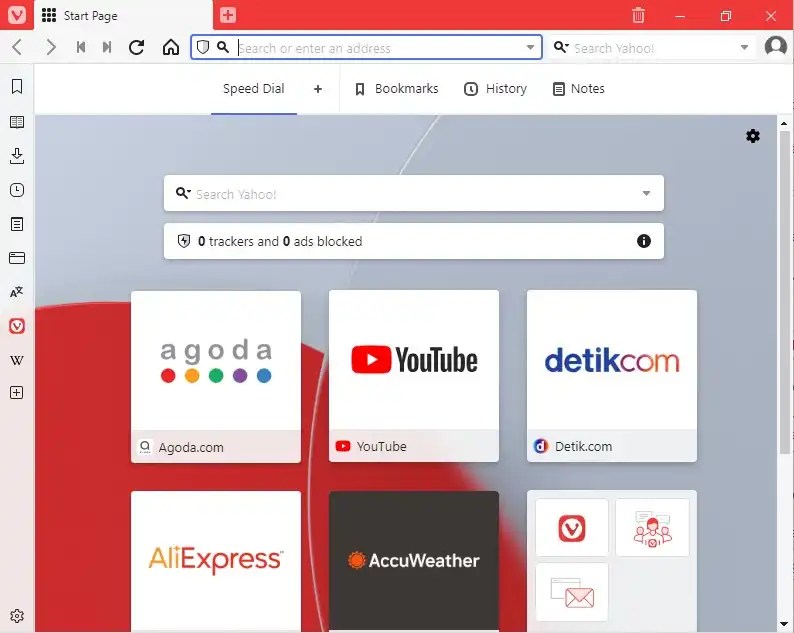Open the Vivaldi main menu
The height and width of the screenshot is (633, 794).
click(x=17, y=15)
